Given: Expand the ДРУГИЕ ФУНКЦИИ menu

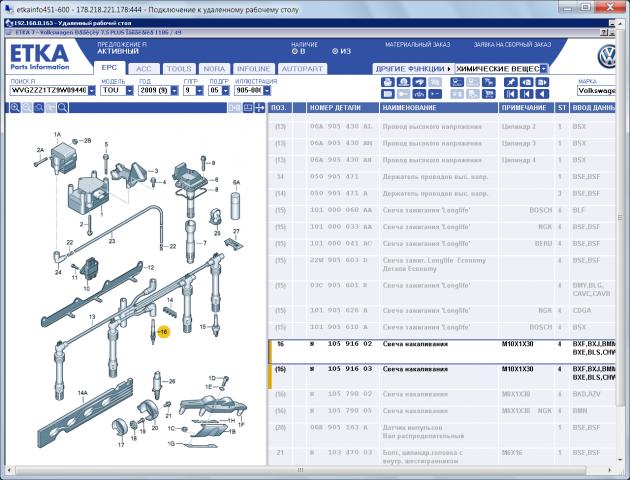Looking at the screenshot, I should [413, 69].
